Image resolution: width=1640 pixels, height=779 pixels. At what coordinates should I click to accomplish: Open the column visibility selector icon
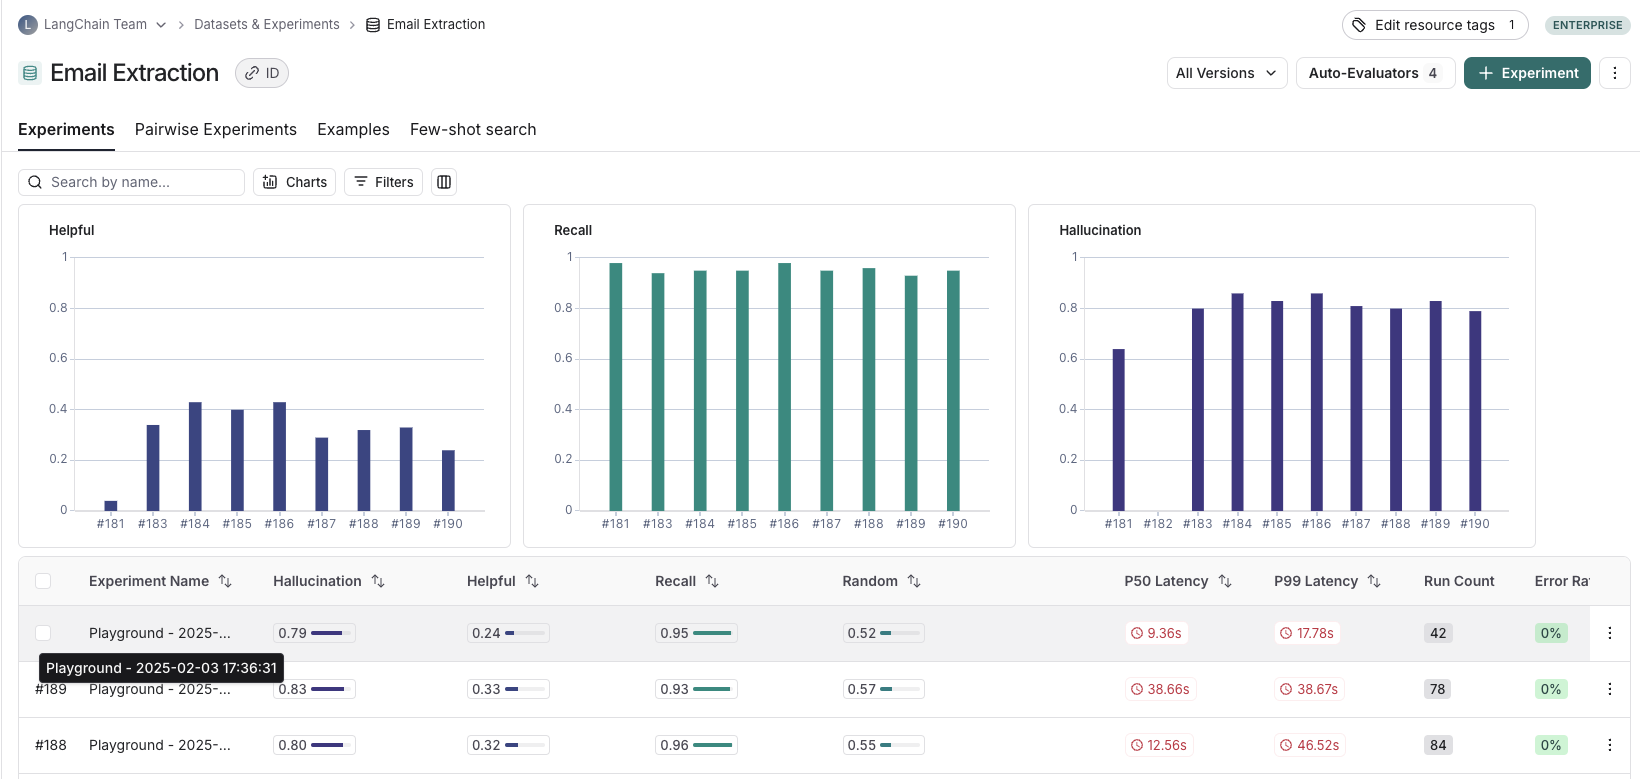tap(444, 182)
